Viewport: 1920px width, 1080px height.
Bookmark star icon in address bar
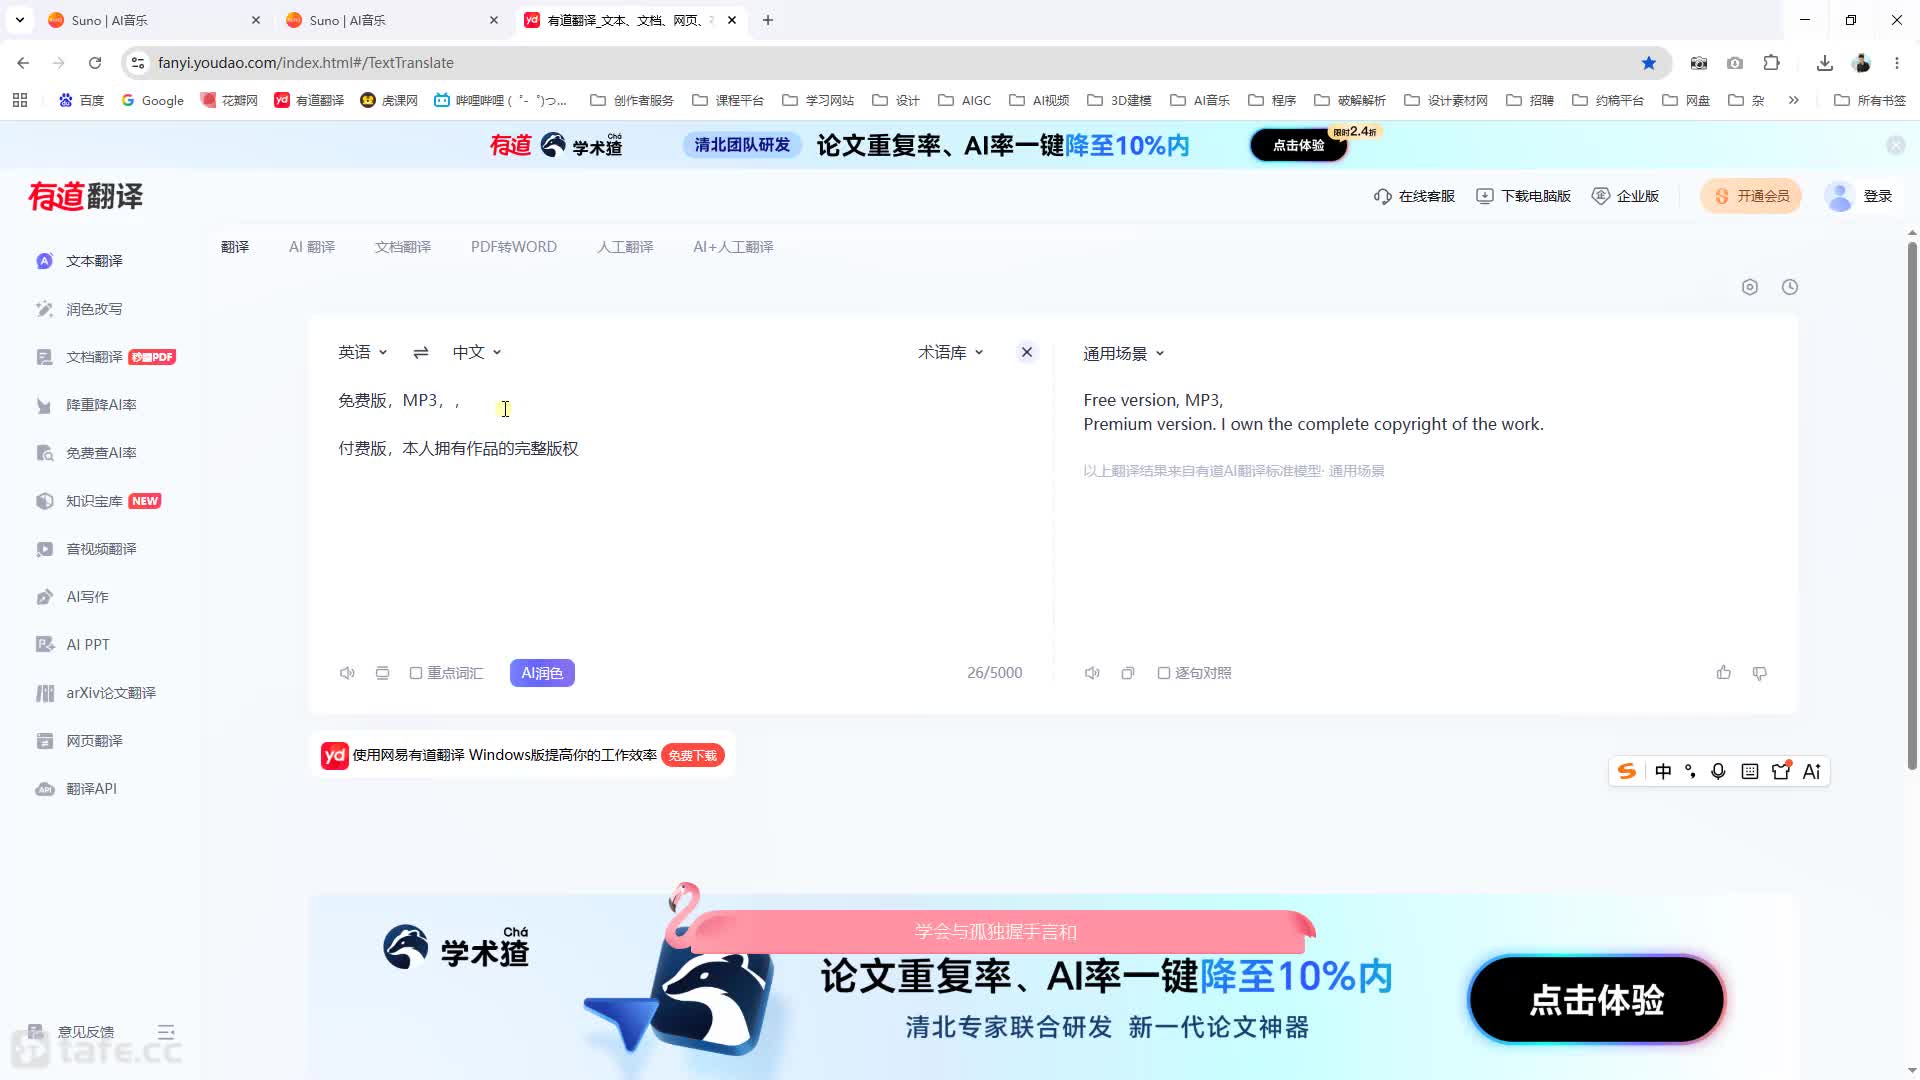coord(1649,63)
